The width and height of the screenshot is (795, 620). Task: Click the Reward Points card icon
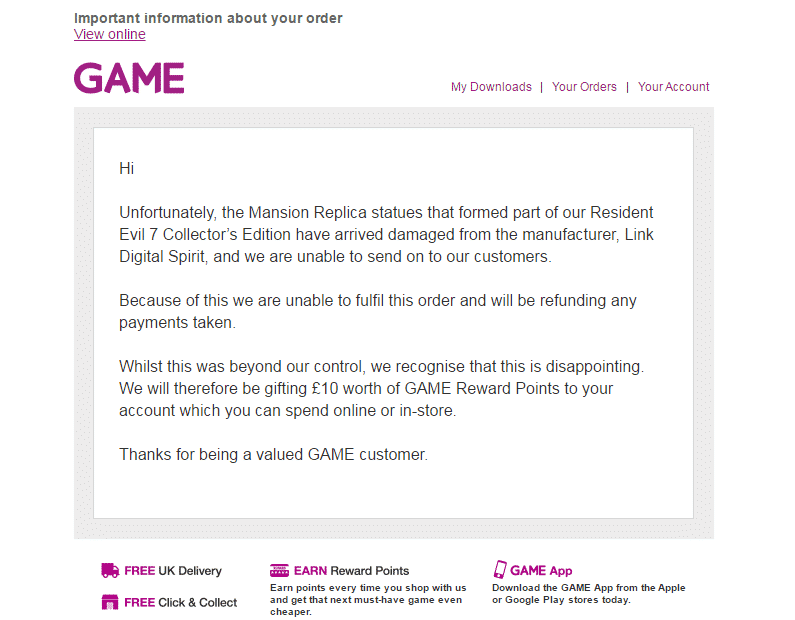[279, 571]
